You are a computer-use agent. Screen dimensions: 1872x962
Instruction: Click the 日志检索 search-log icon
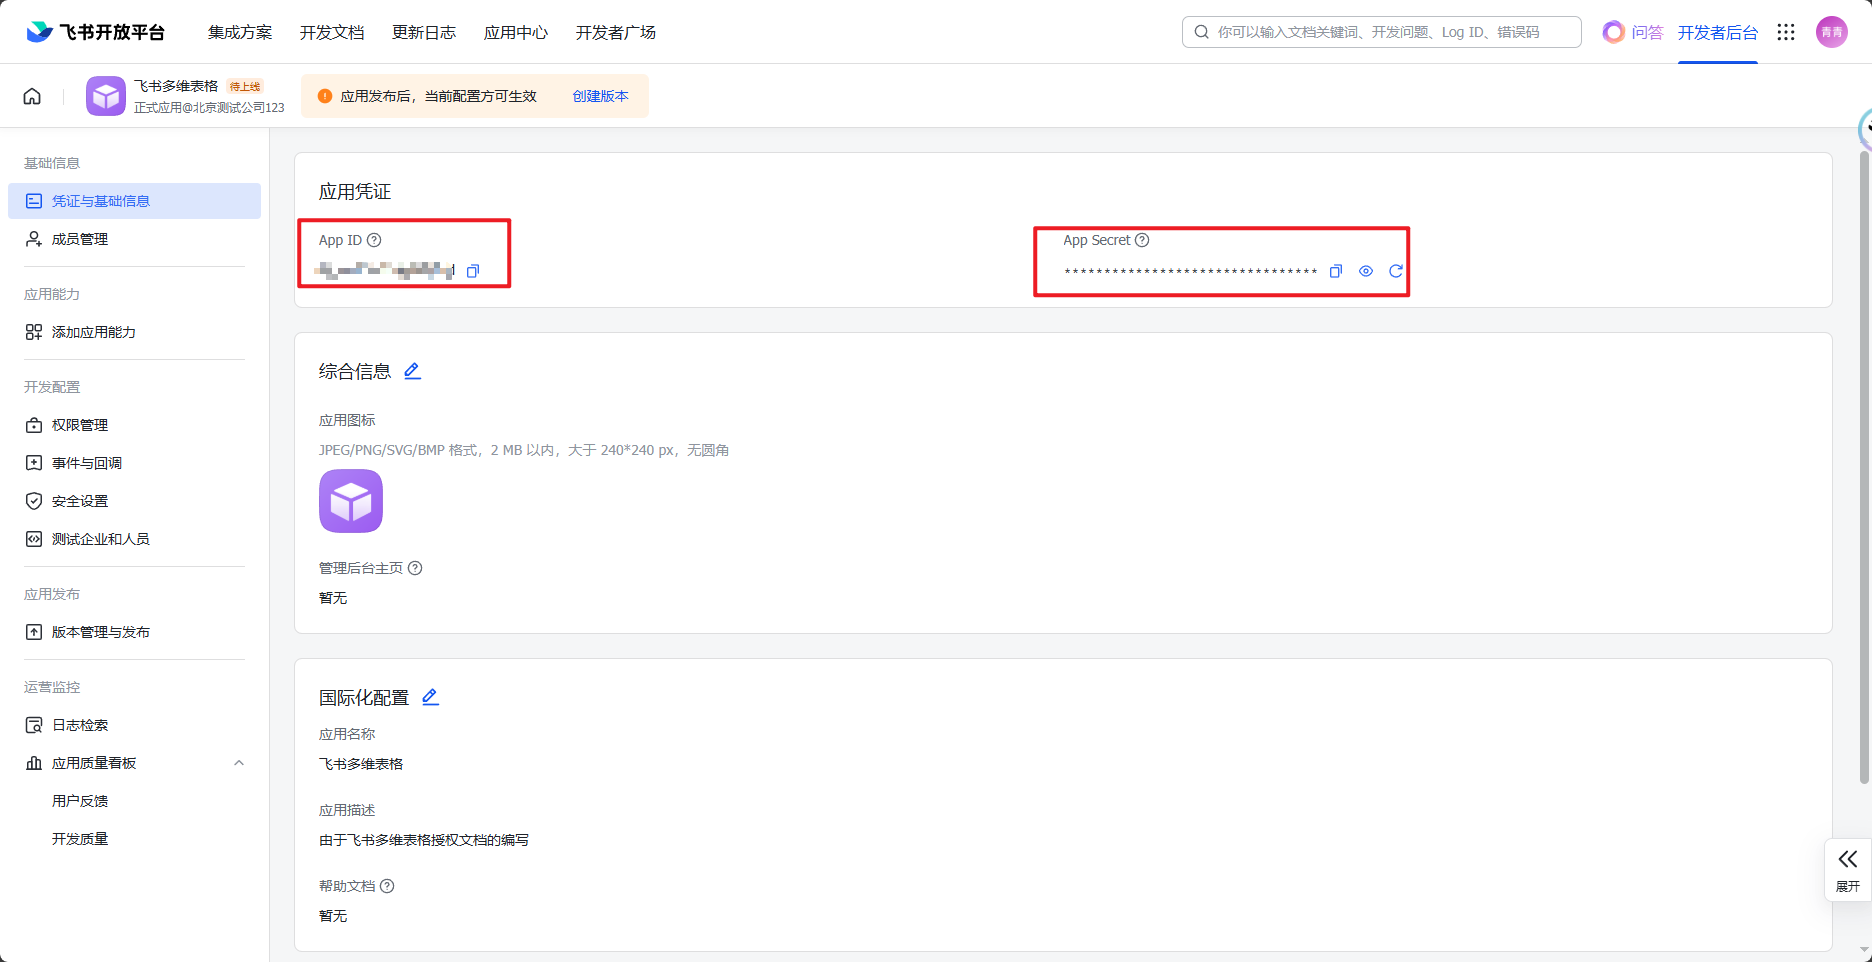pyautogui.click(x=34, y=725)
